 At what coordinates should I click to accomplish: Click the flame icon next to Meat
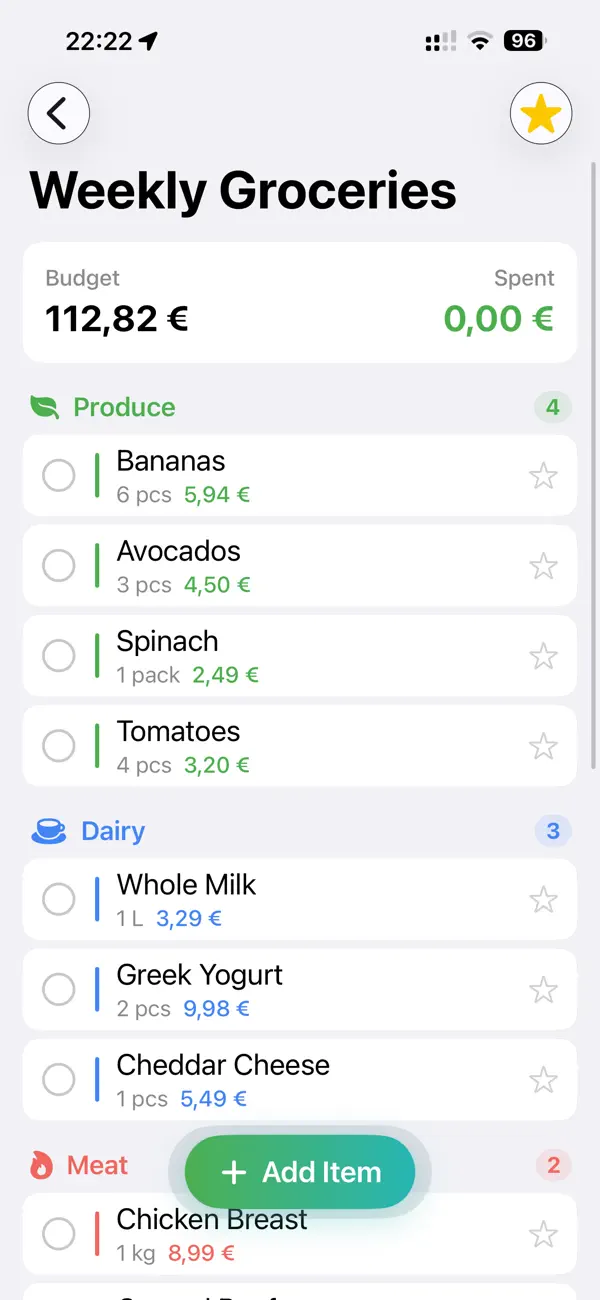pos(40,1165)
